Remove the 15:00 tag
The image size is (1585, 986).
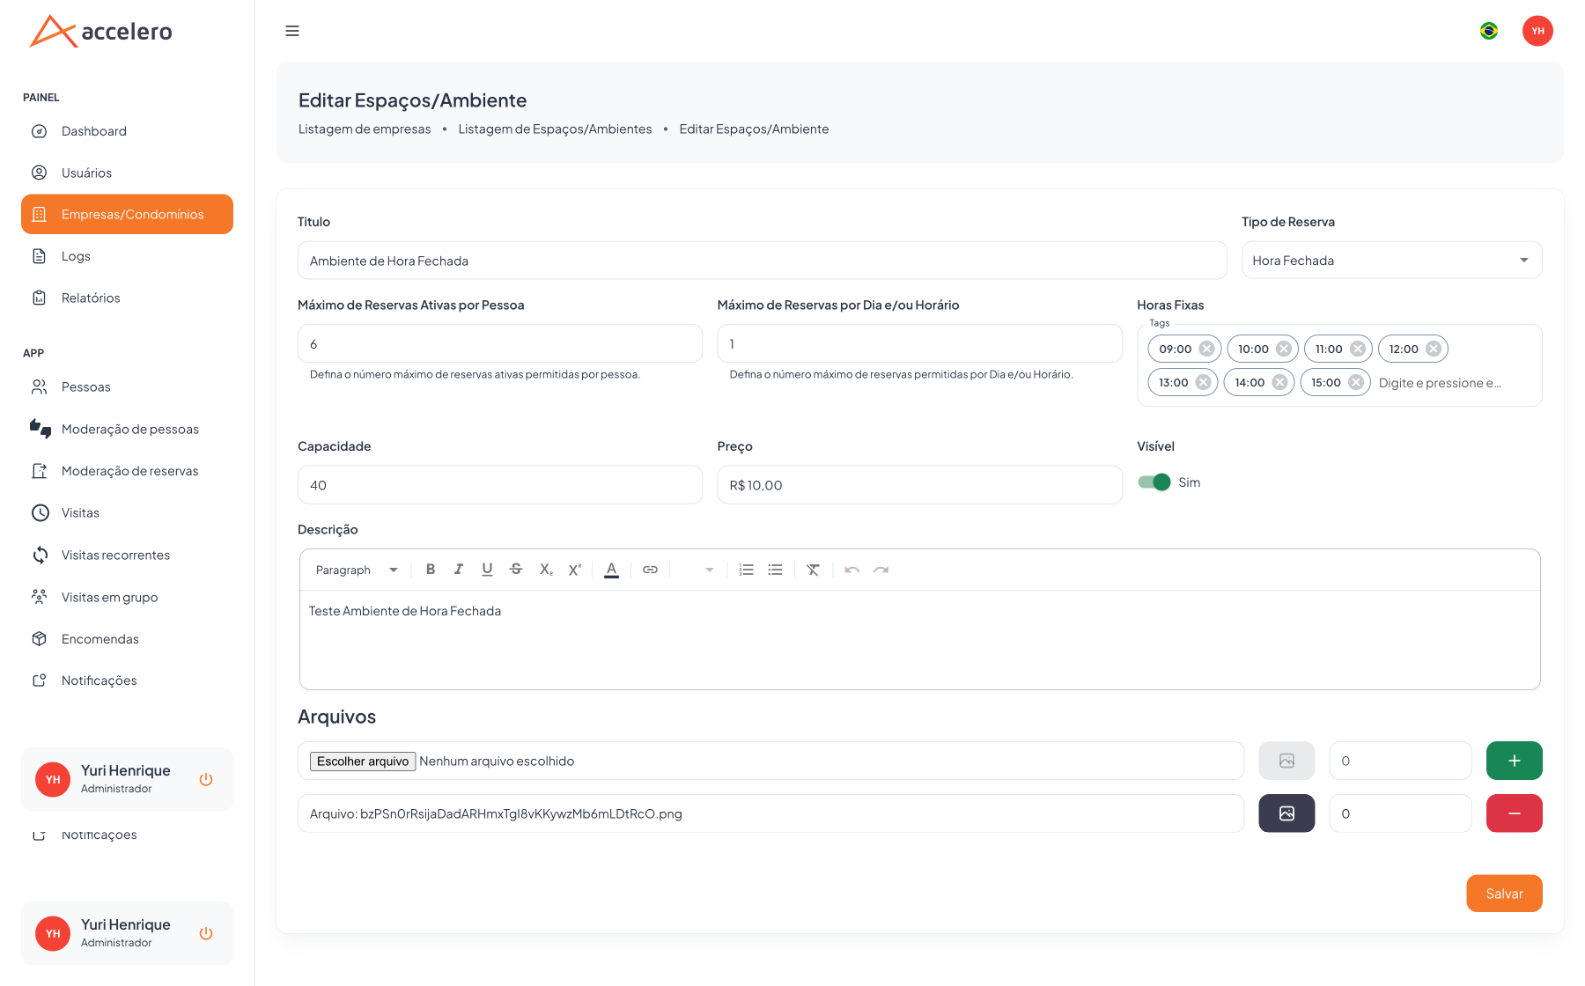point(1356,382)
